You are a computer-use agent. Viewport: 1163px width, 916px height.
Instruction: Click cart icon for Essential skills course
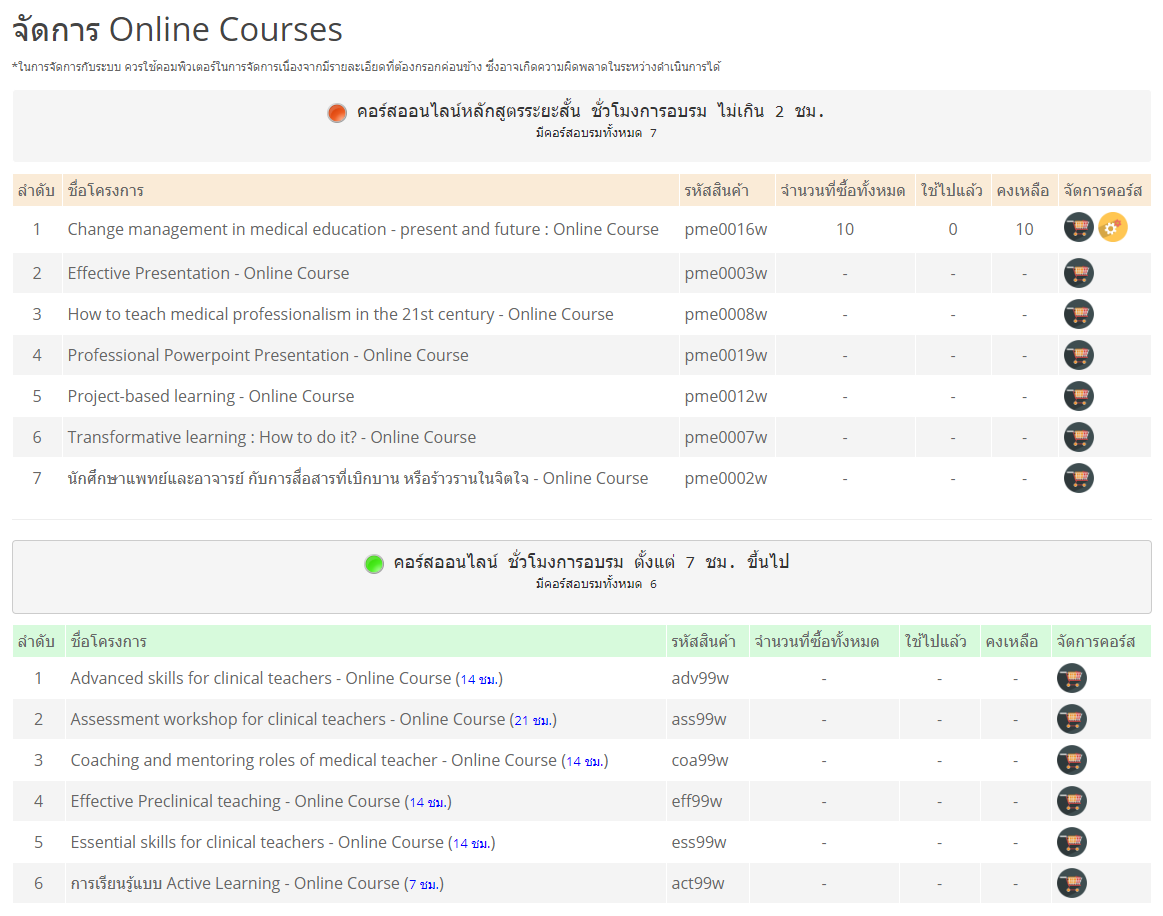pyautogui.click(x=1071, y=842)
